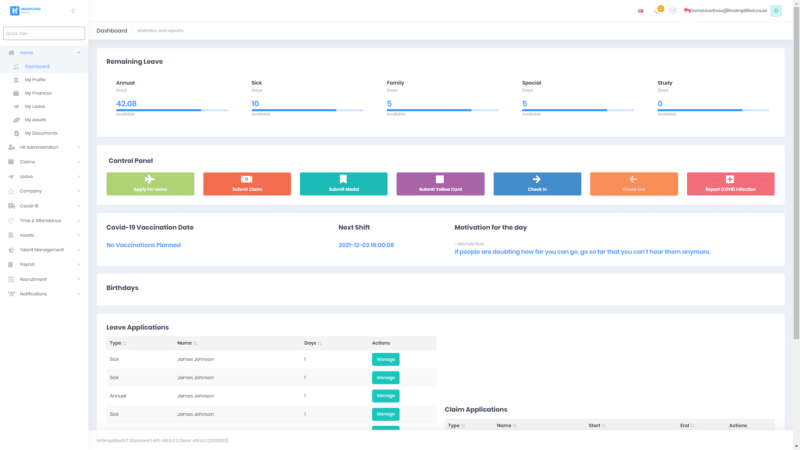
Task: Click the Covid-19 sidebar icon
Action: click(x=11, y=206)
